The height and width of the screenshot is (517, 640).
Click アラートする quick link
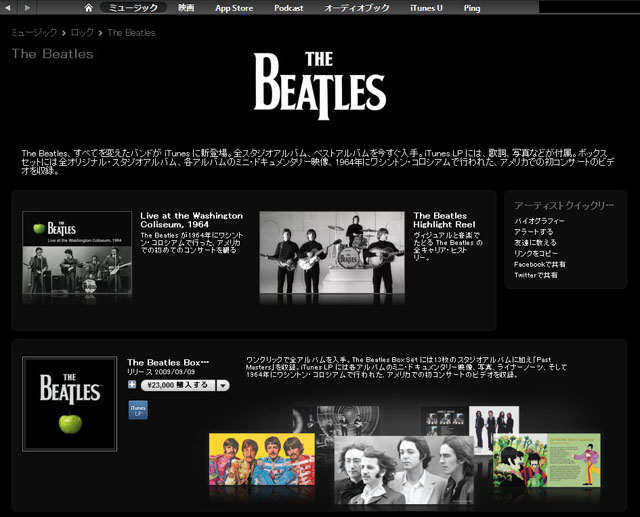tap(534, 232)
